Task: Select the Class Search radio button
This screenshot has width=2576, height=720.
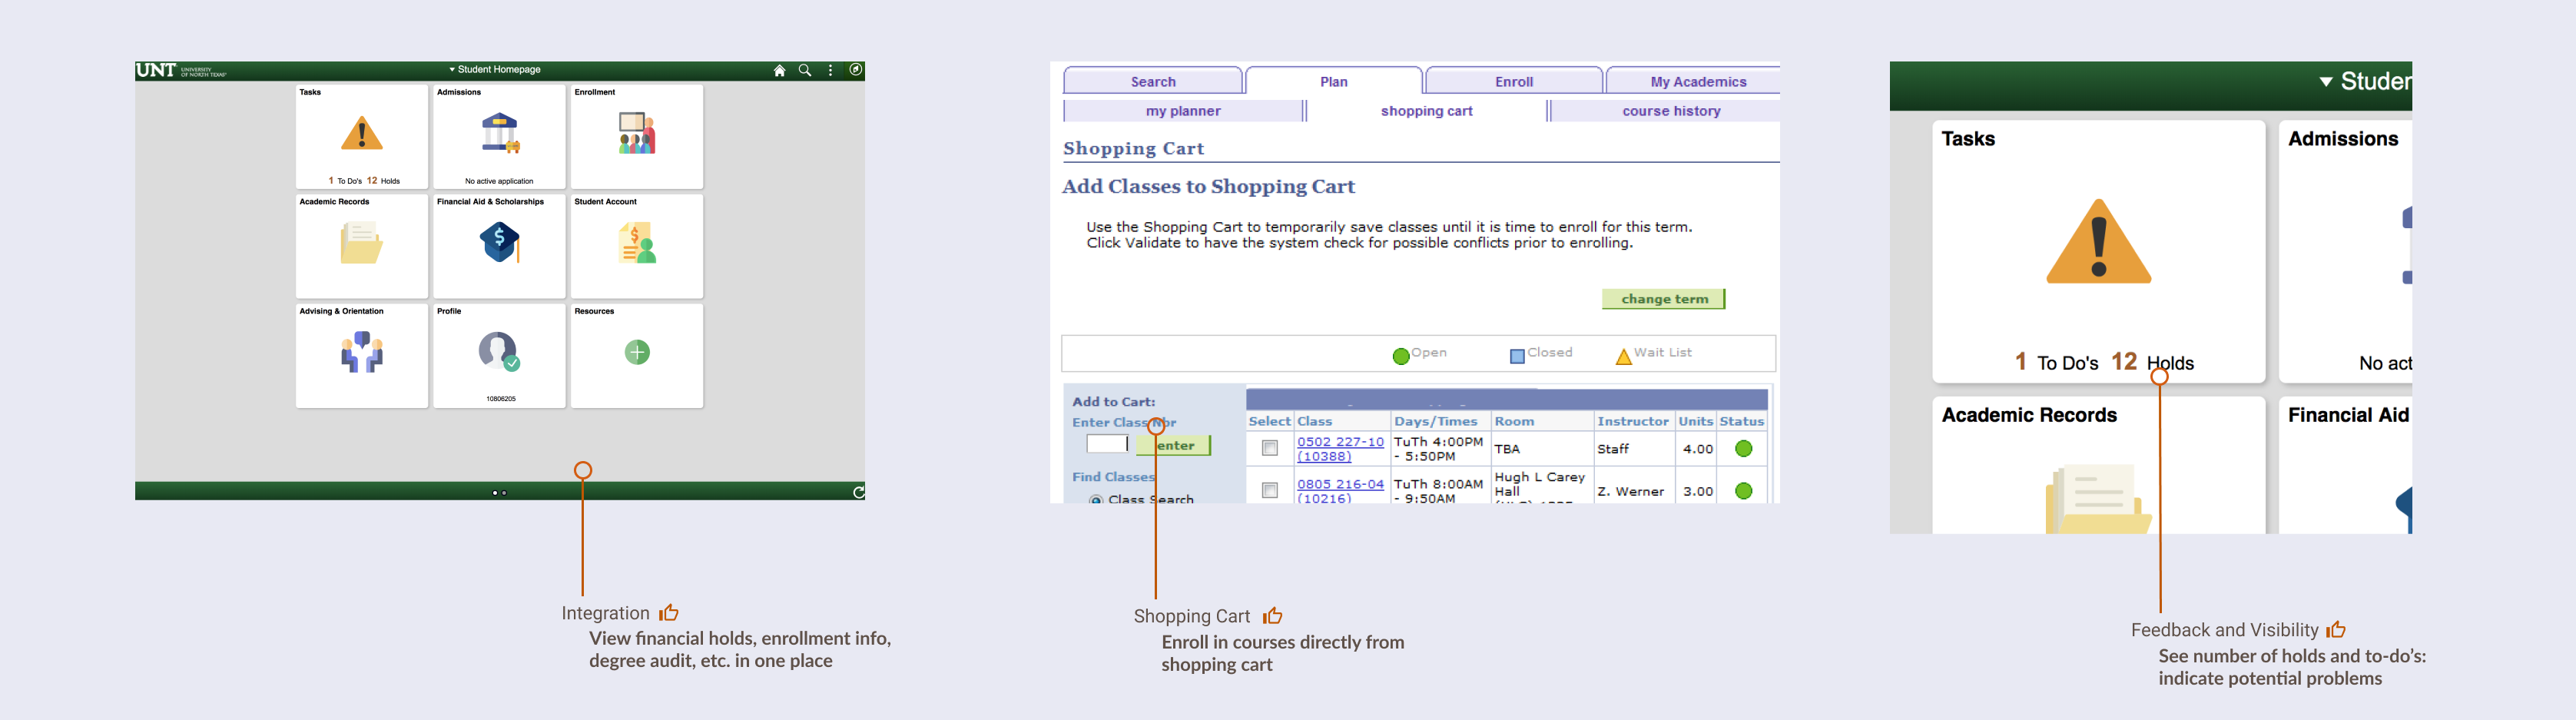Action: tap(1096, 499)
